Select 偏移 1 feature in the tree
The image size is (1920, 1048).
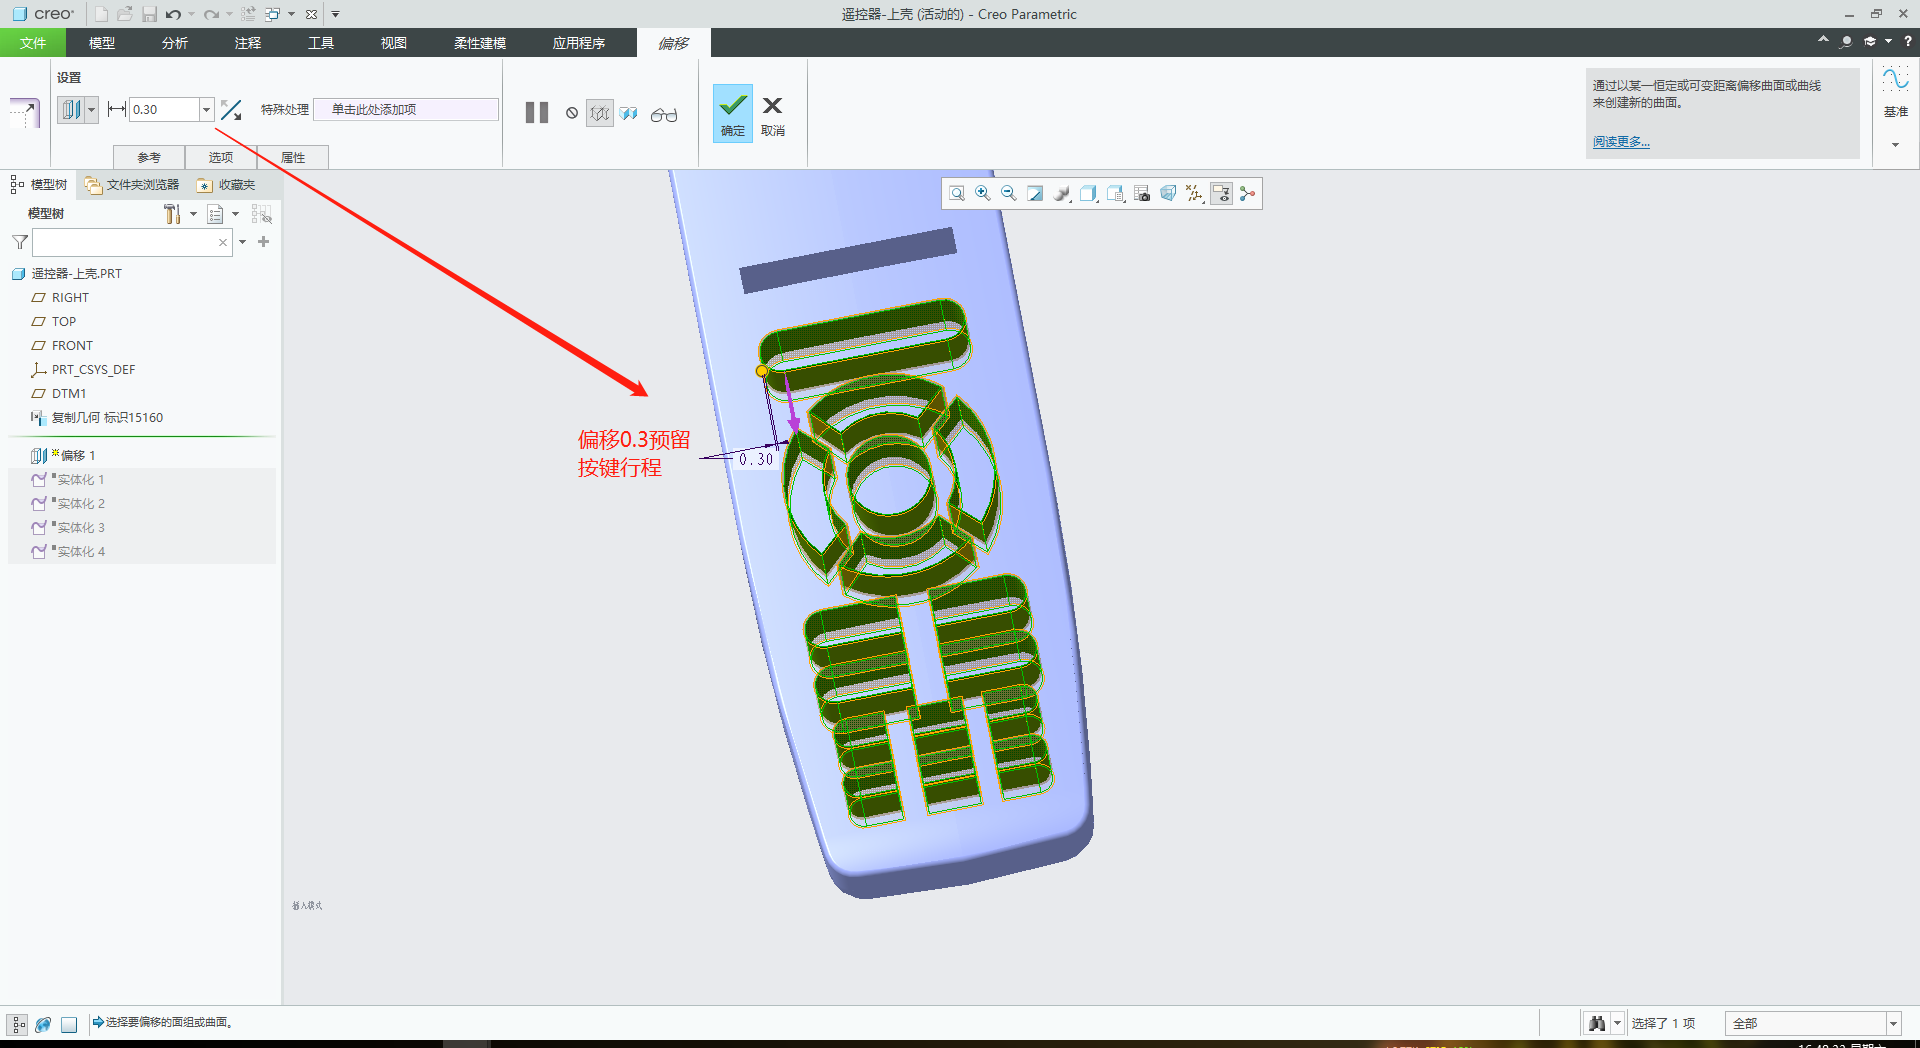(x=76, y=456)
